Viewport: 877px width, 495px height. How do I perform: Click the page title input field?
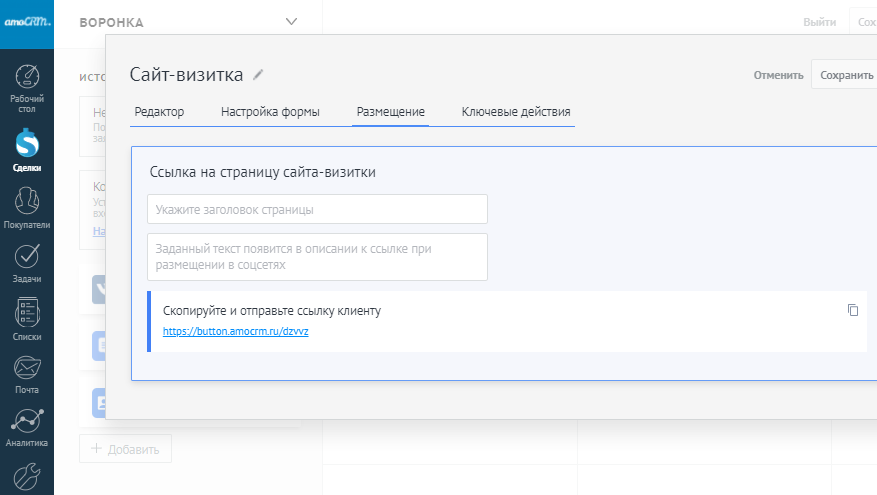click(317, 209)
